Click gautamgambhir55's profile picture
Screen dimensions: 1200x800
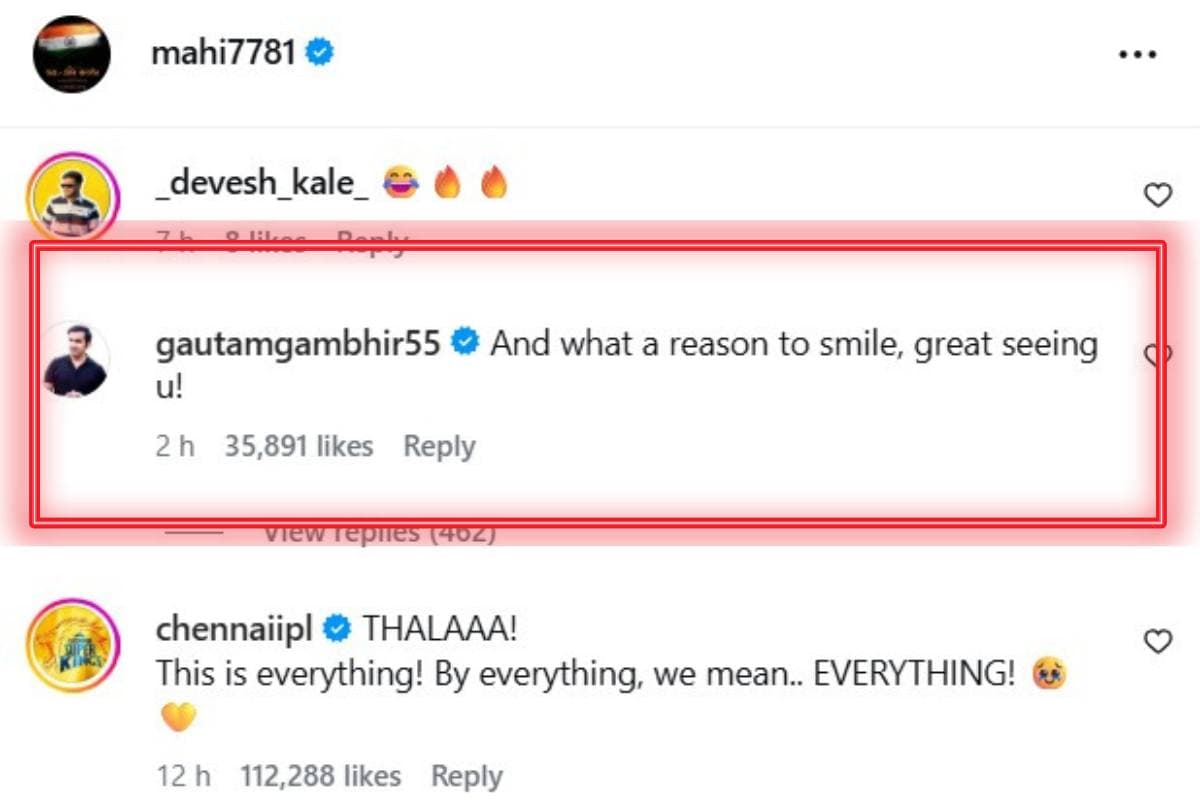point(80,362)
